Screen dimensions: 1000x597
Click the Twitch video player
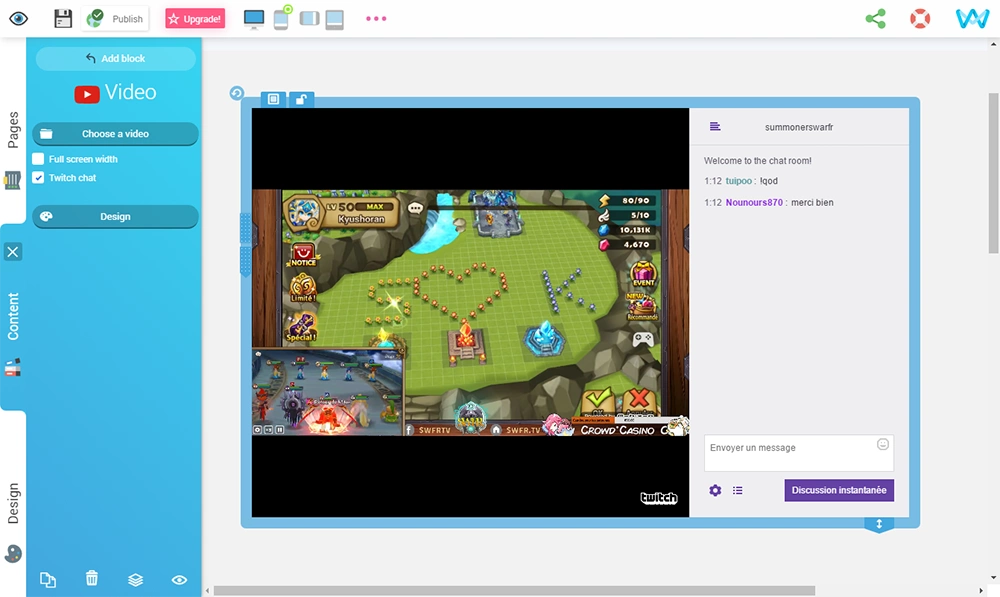coord(470,313)
